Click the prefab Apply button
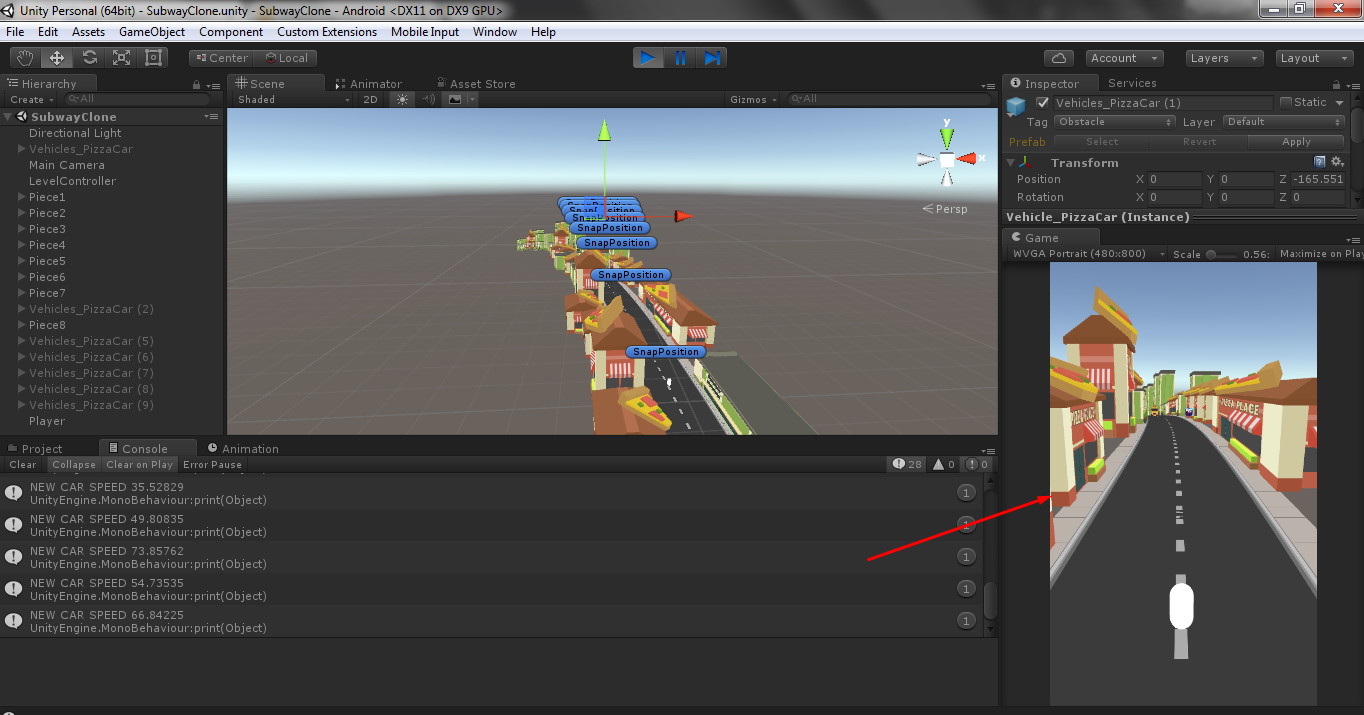Image resolution: width=1364 pixels, height=715 pixels. coord(1296,142)
